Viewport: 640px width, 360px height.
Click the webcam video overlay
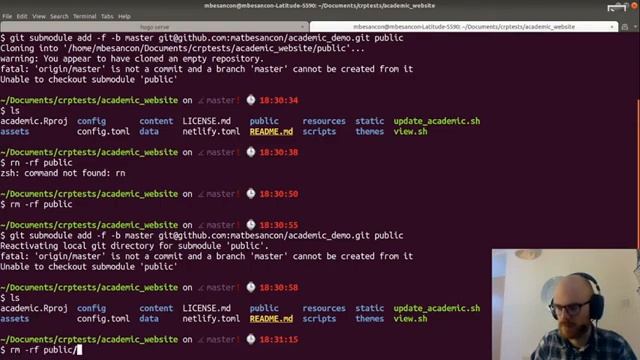(x=565, y=304)
